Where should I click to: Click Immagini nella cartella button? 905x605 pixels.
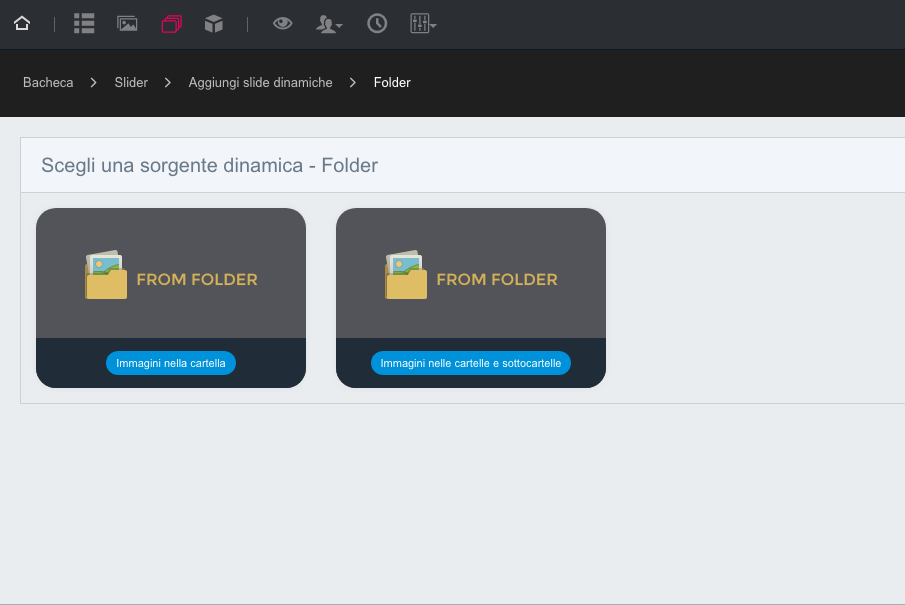(x=171, y=363)
